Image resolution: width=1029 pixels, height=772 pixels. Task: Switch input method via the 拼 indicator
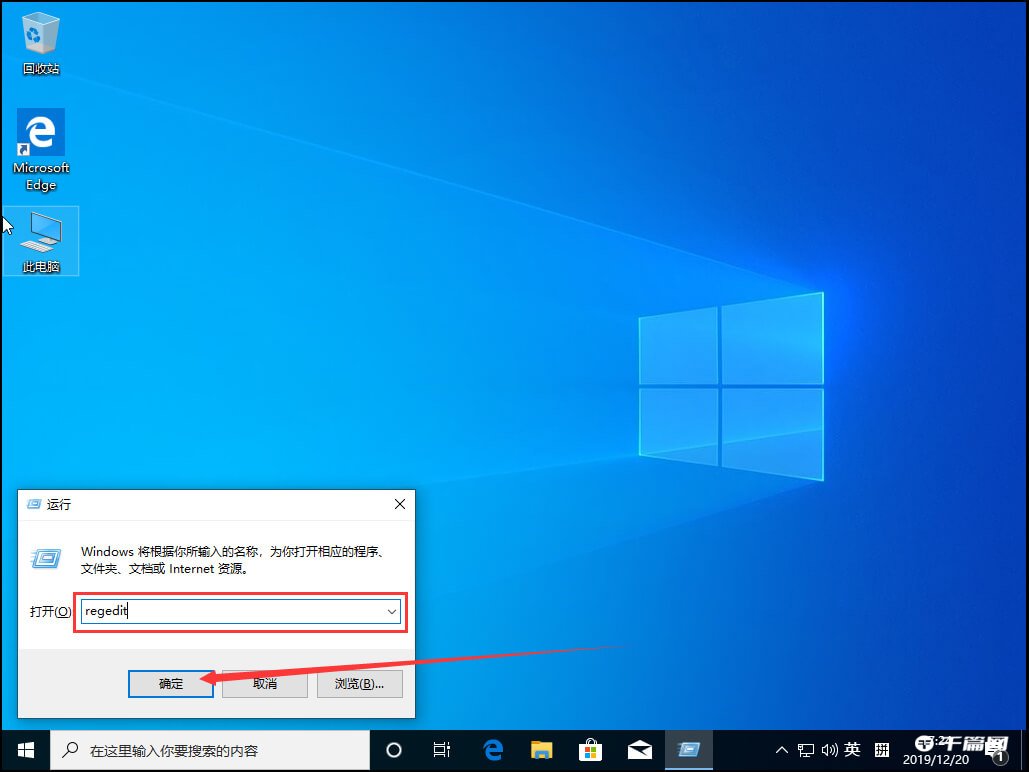883,748
